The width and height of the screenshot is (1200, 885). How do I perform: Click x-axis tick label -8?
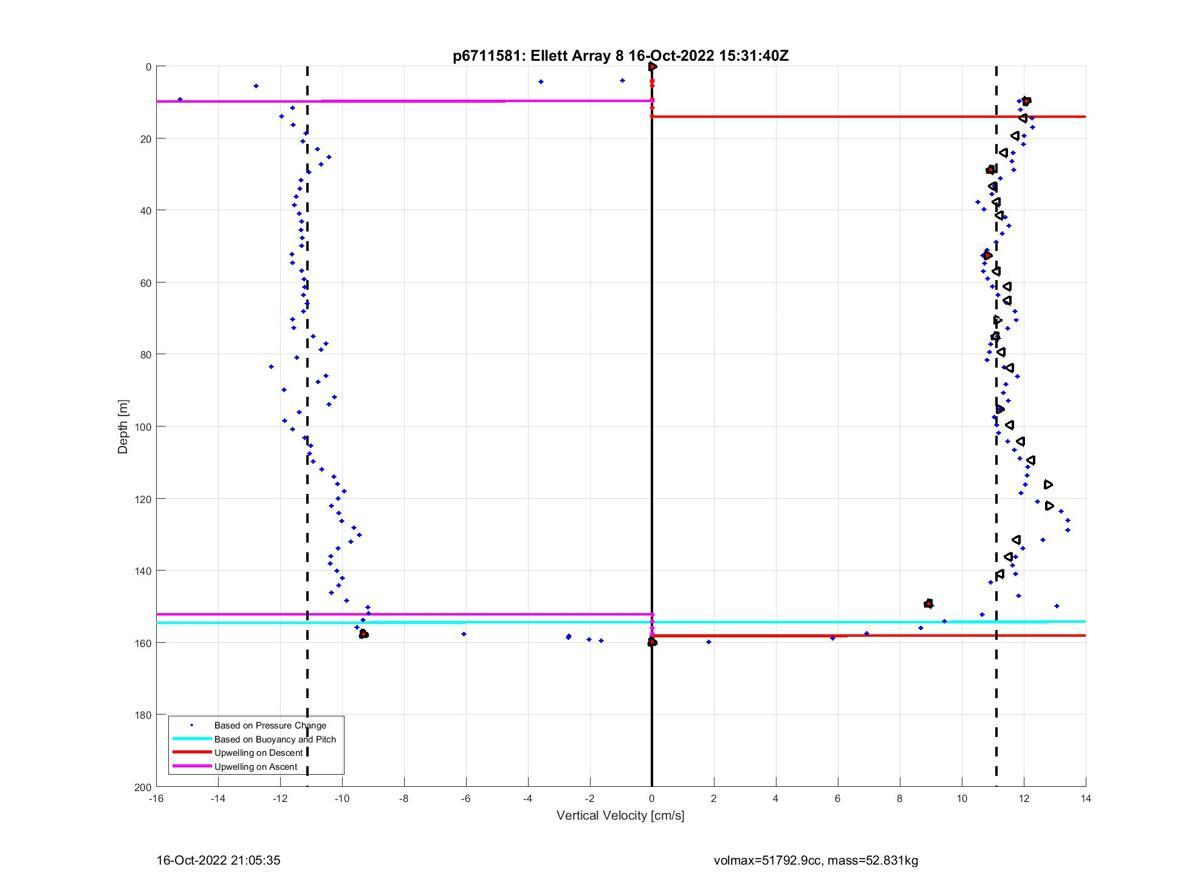(404, 798)
